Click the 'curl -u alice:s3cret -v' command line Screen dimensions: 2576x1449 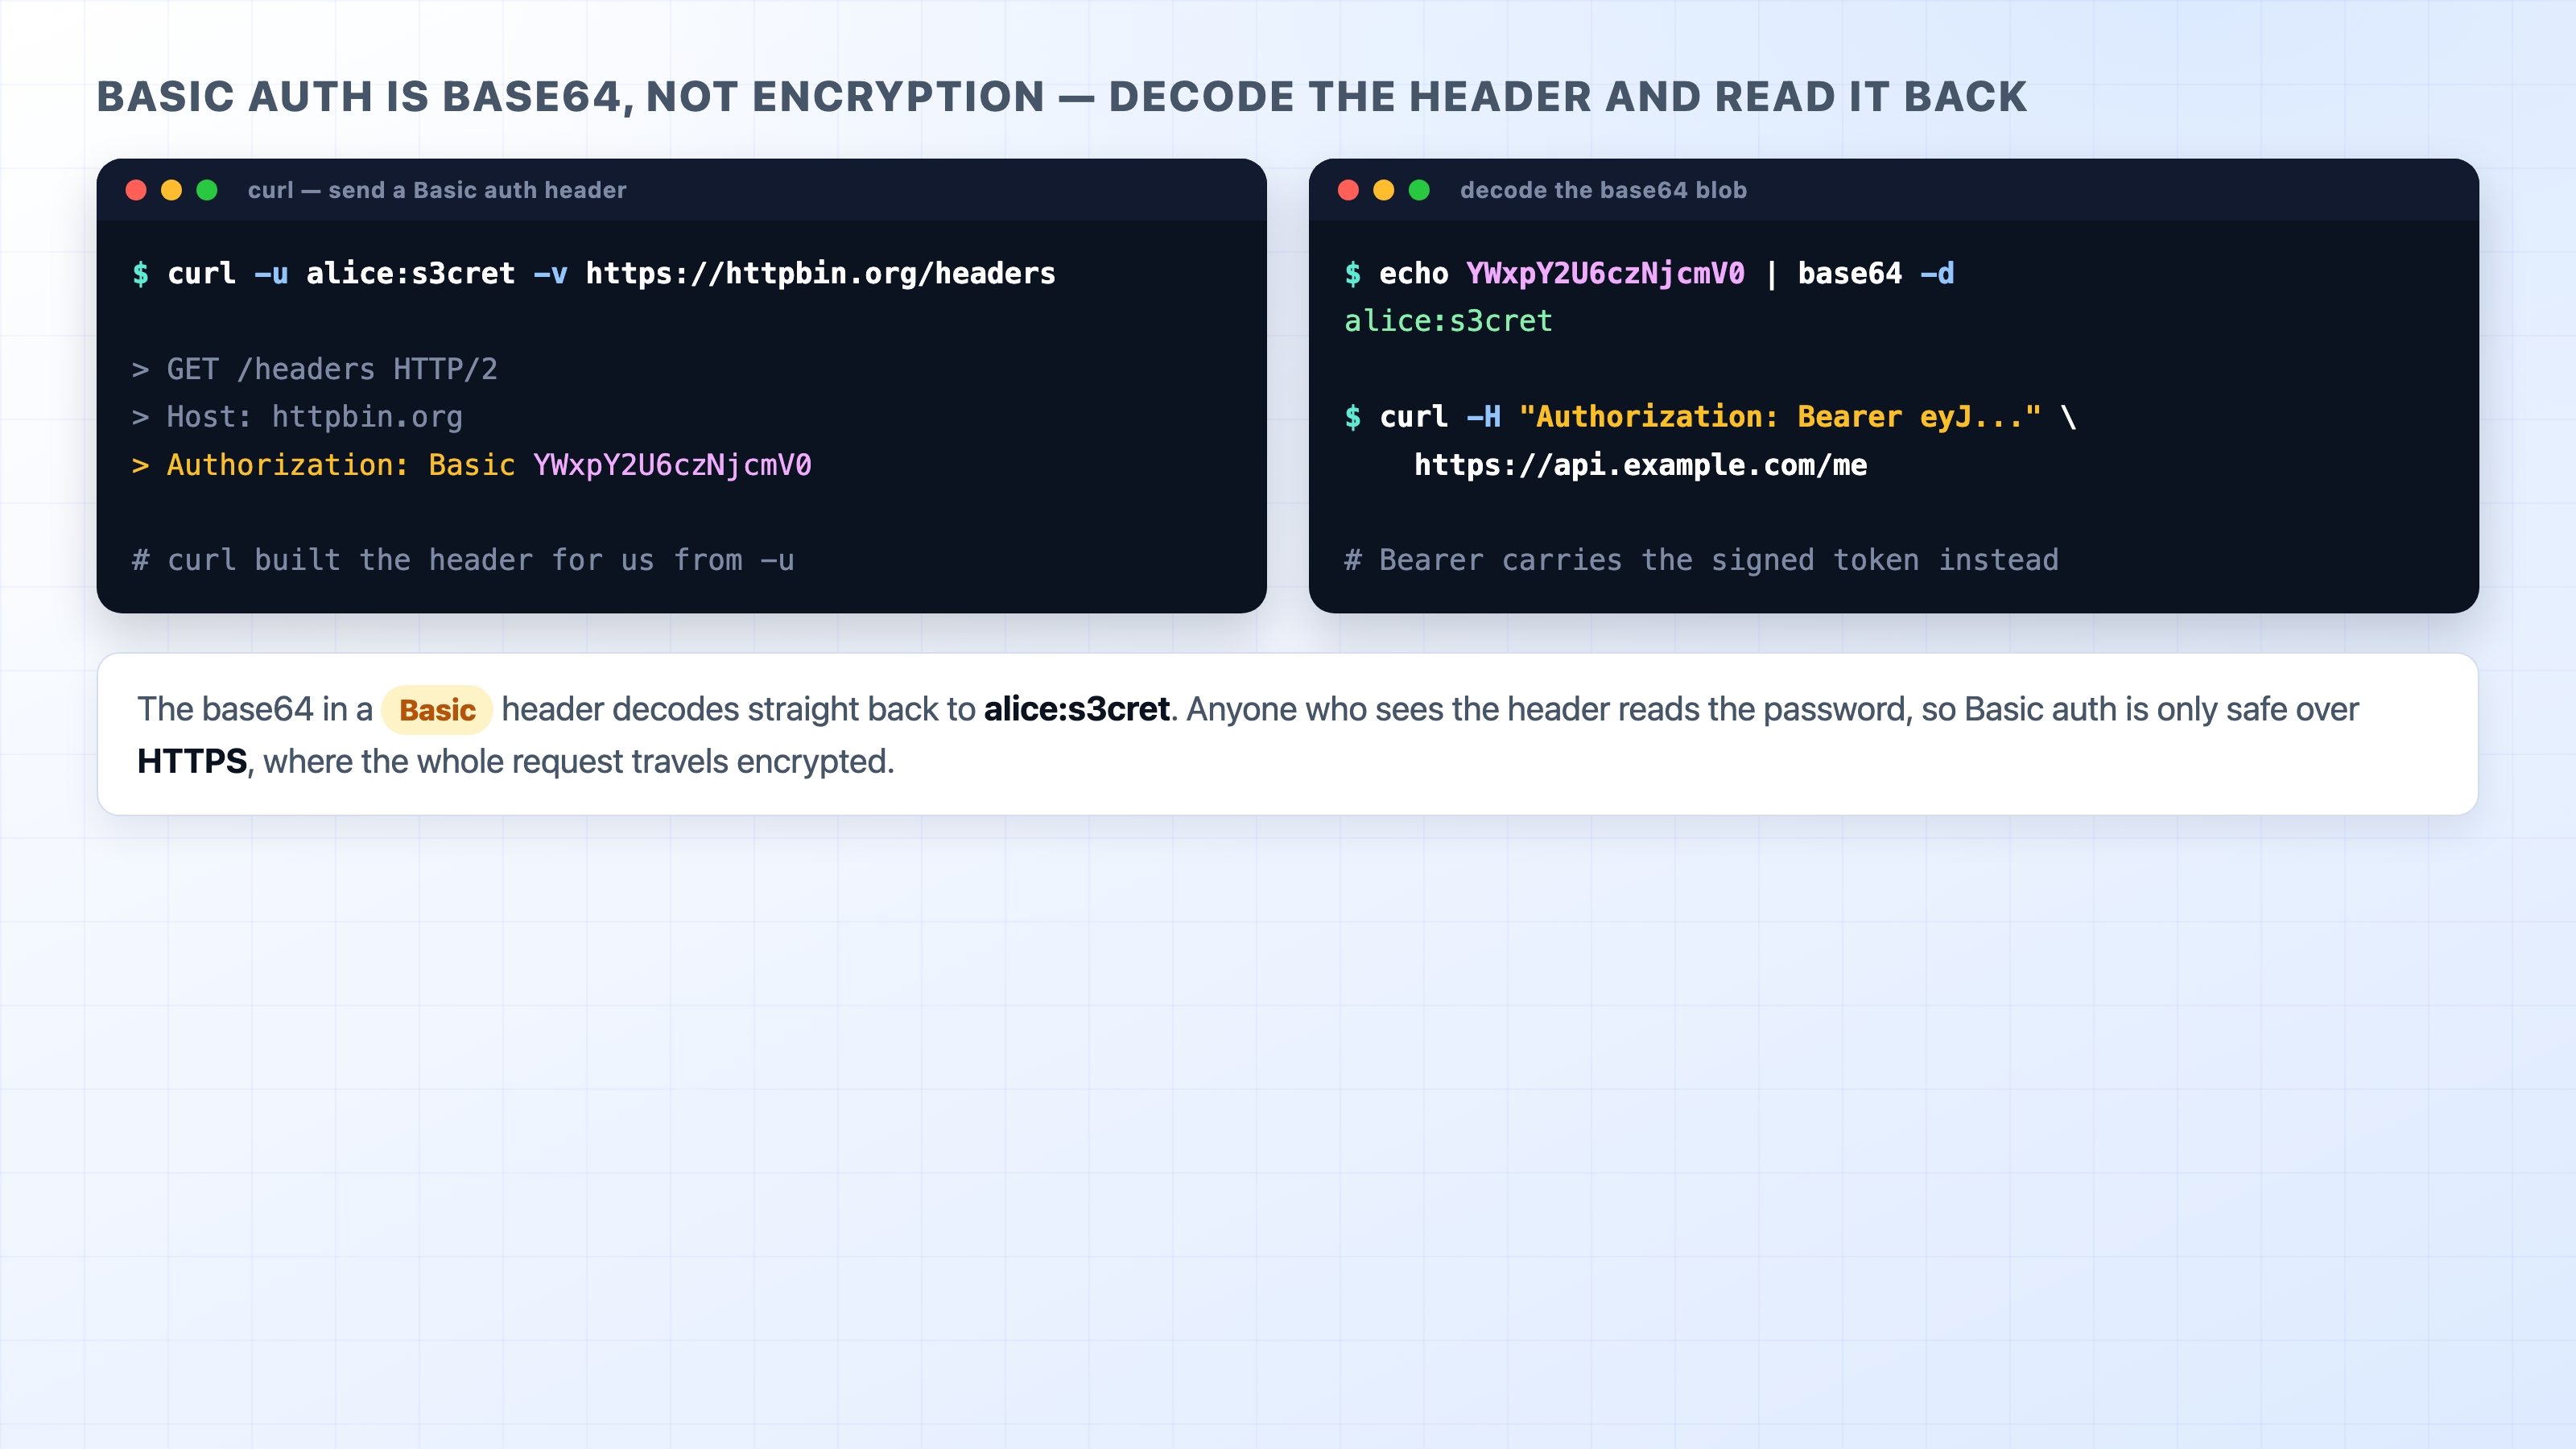(594, 273)
